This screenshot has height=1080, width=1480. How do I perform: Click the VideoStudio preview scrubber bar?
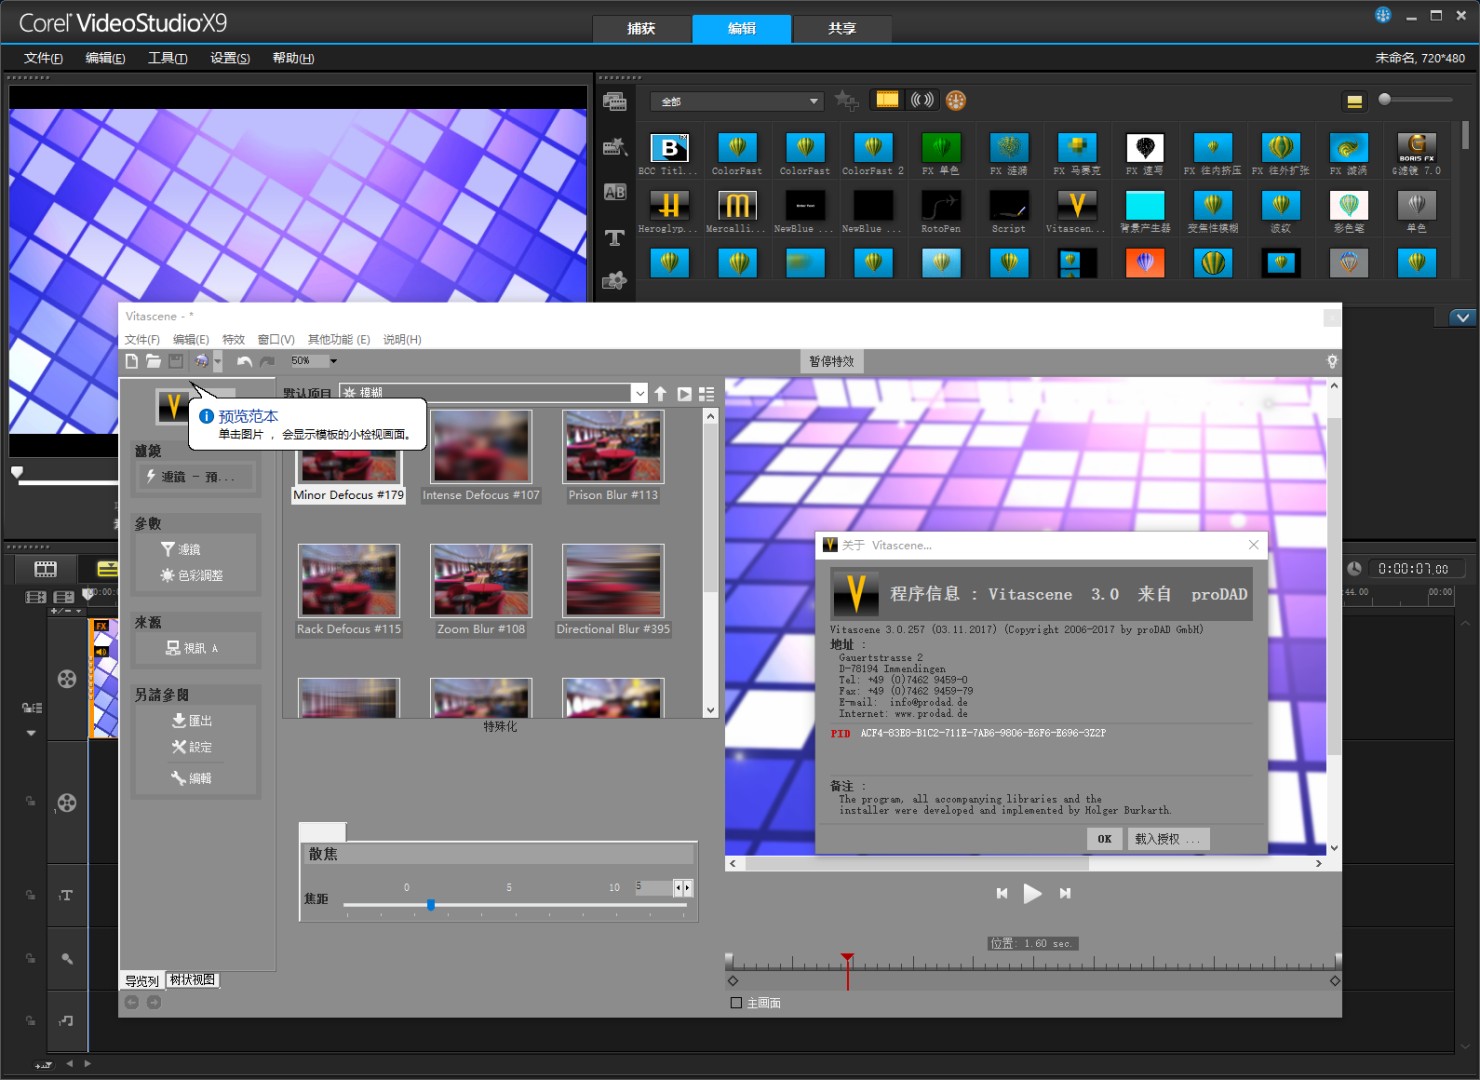(x=70, y=483)
